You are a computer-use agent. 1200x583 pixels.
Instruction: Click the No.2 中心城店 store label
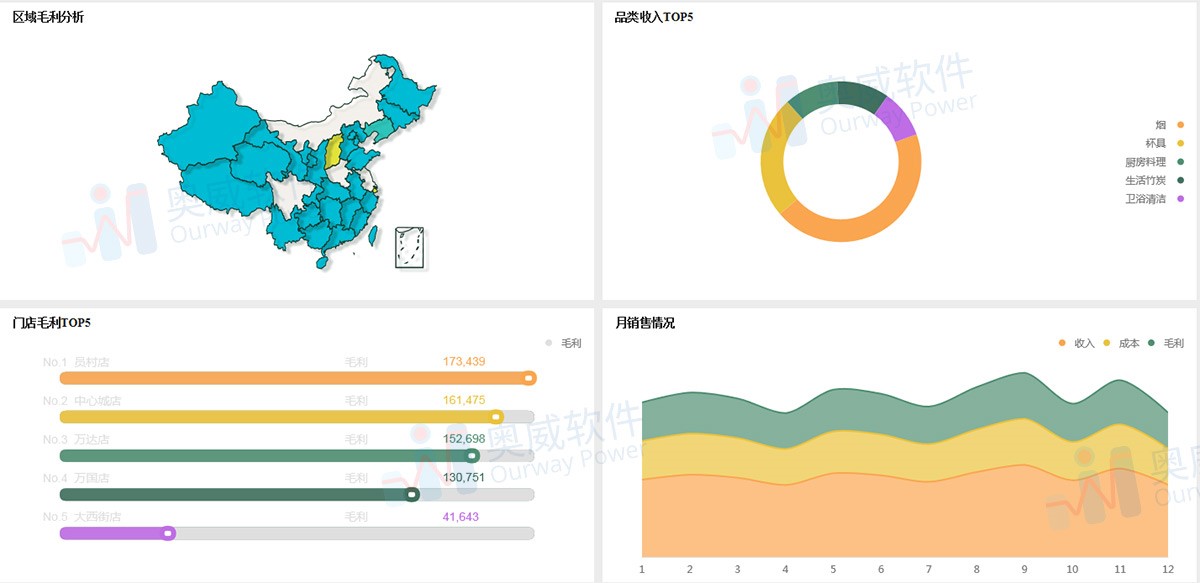tap(82, 401)
